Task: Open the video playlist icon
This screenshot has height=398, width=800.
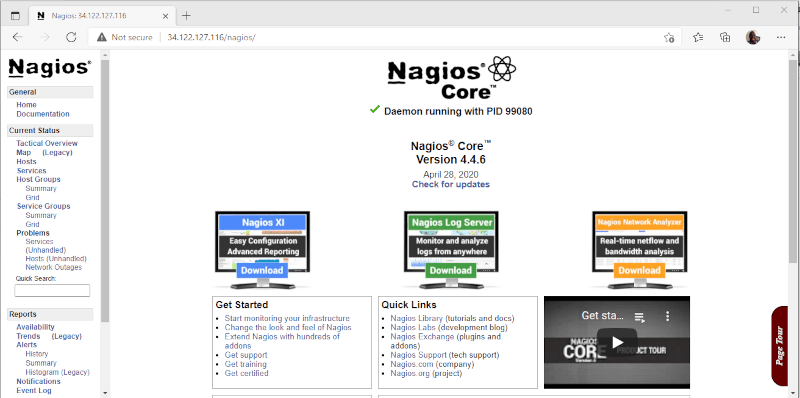Action: 639,317
